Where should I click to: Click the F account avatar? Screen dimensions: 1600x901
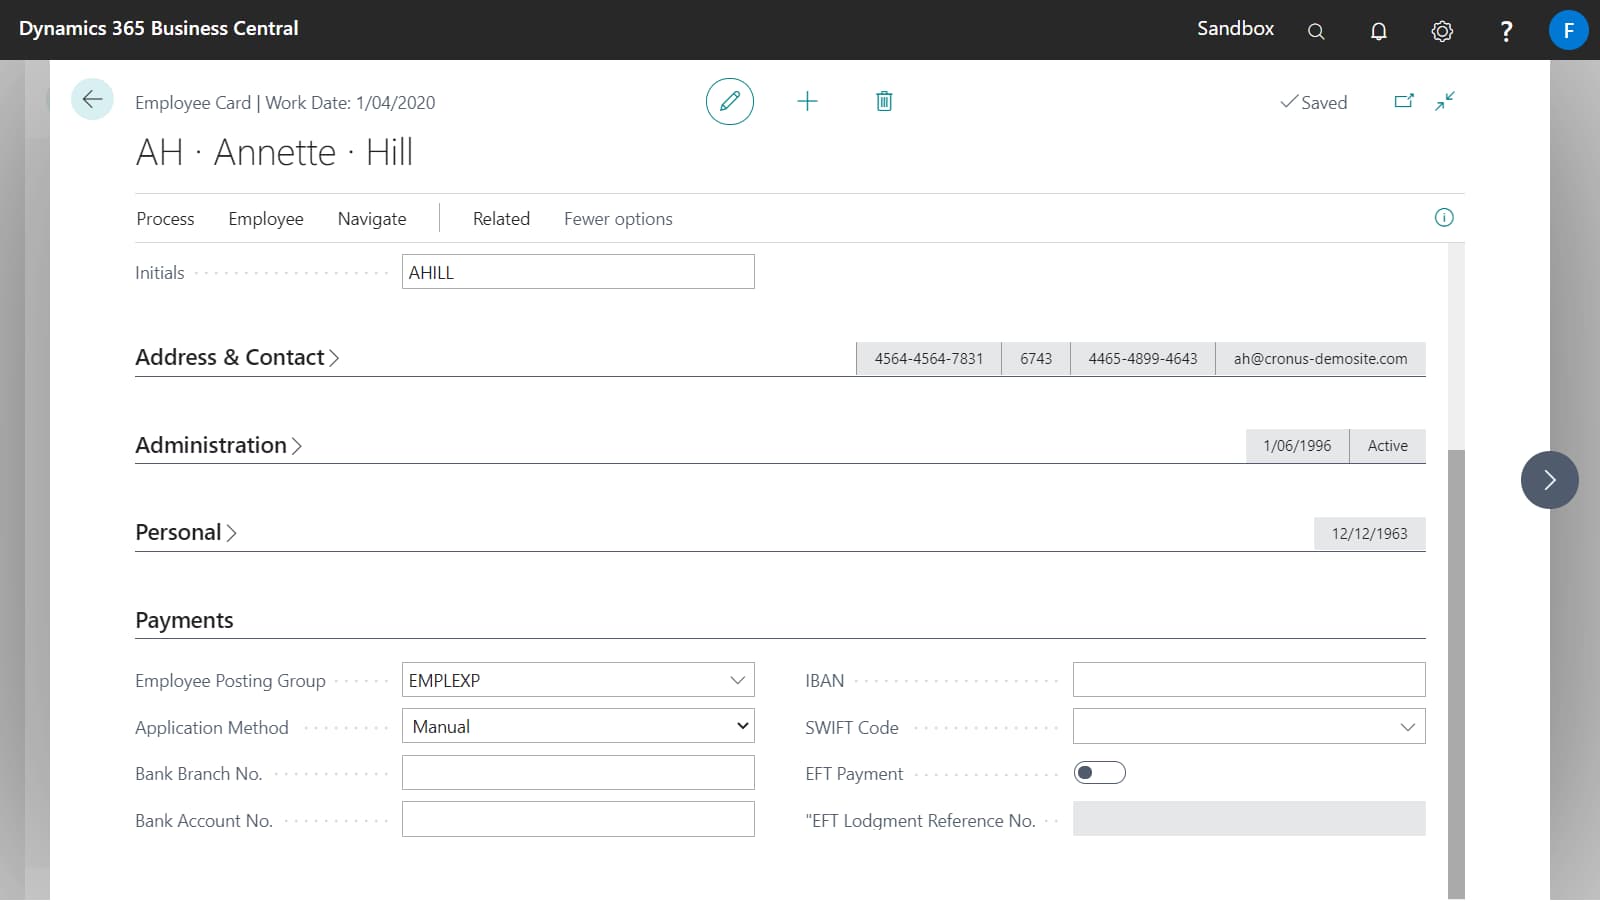coord(1568,30)
